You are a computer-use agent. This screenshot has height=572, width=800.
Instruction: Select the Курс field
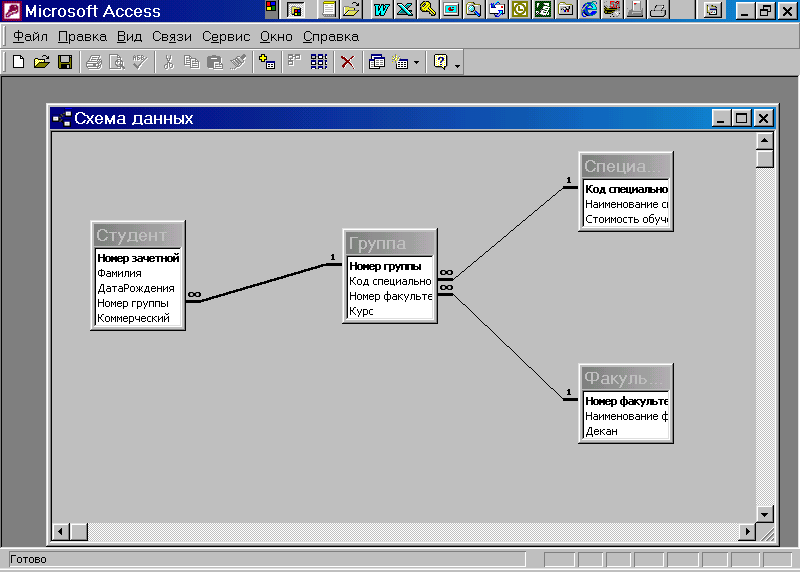(390, 311)
